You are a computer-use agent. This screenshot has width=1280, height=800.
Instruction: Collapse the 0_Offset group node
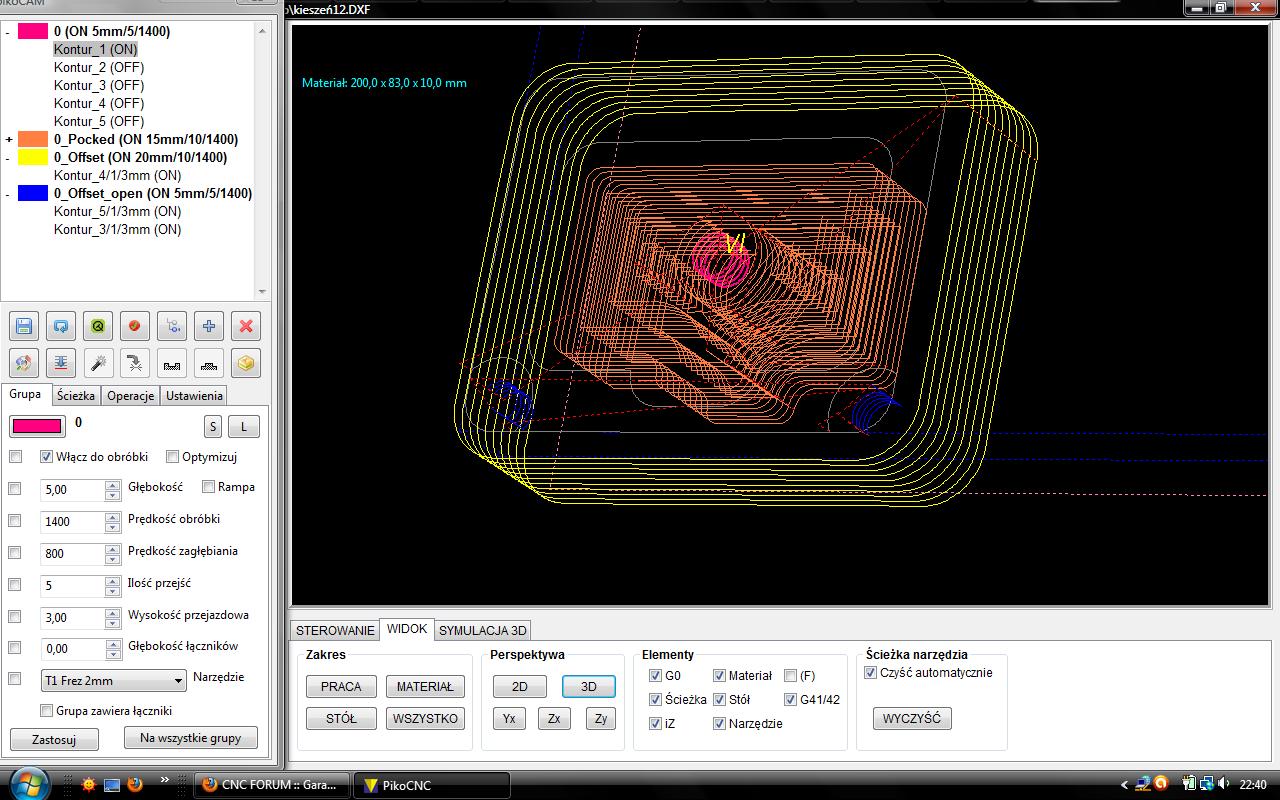coord(8,158)
